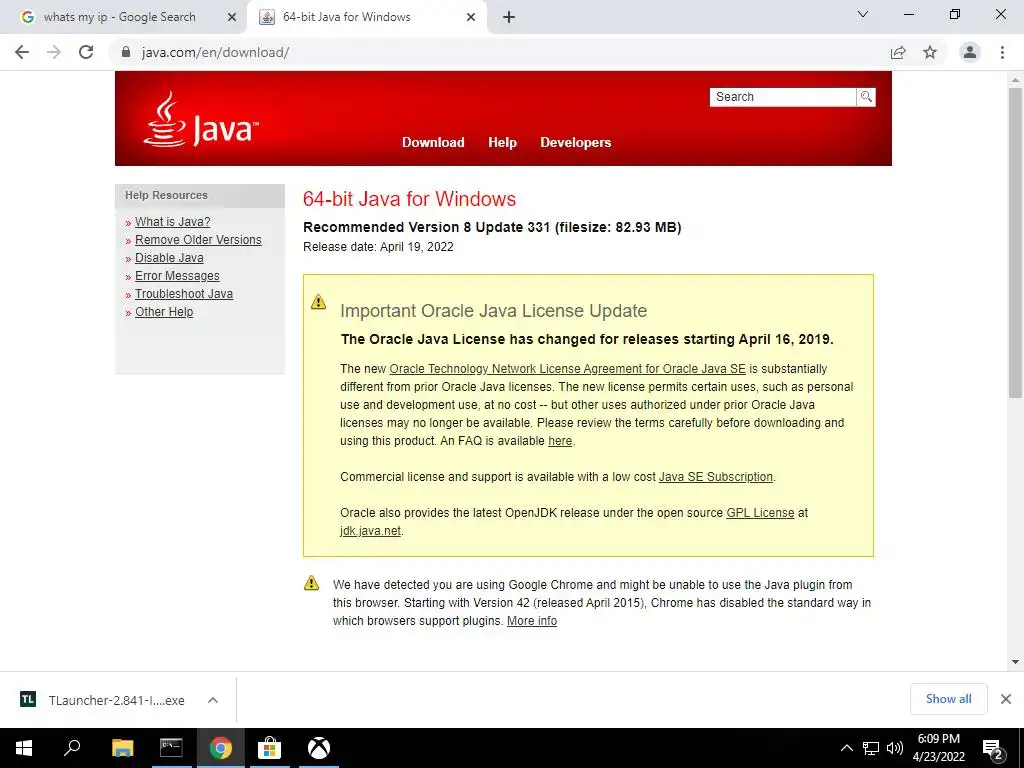1024x768 pixels.
Task: Reload the Java download page
Action: (x=86, y=52)
